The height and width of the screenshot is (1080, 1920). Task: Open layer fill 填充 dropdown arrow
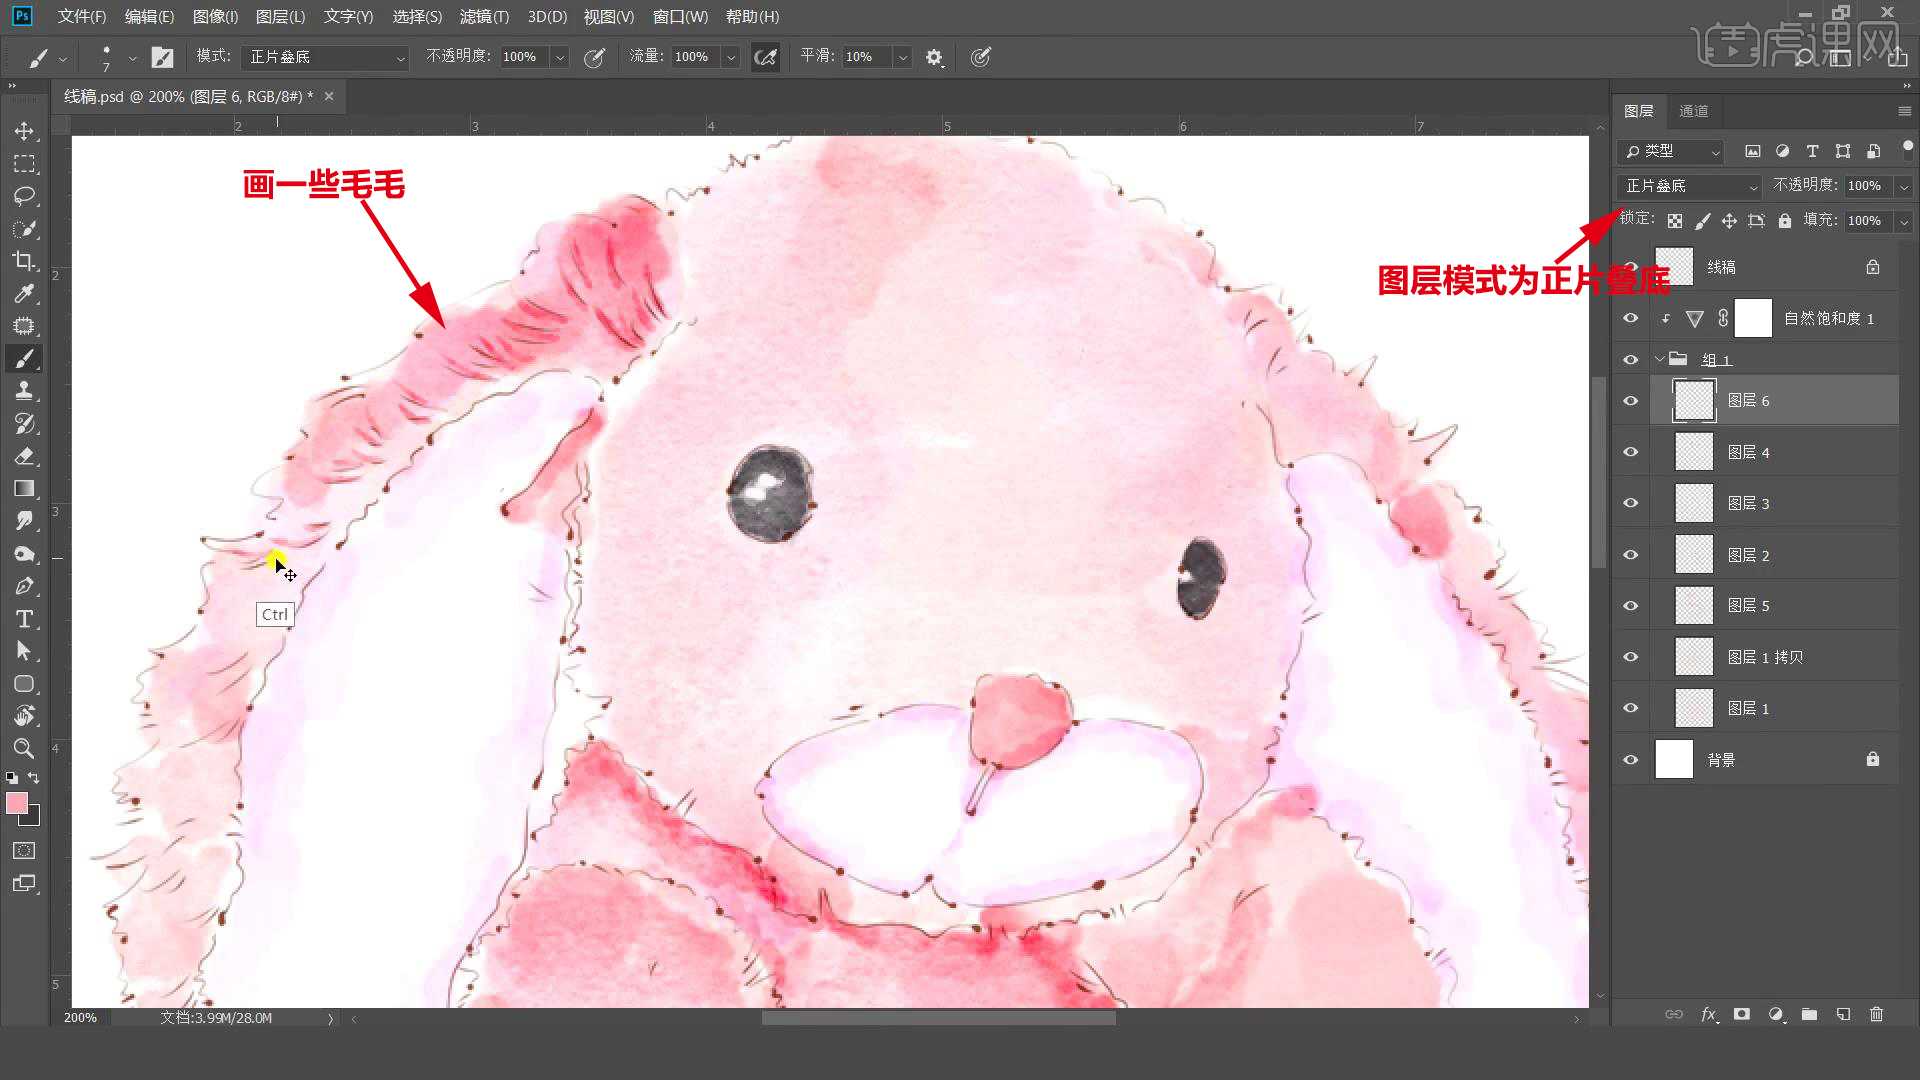tap(1903, 221)
